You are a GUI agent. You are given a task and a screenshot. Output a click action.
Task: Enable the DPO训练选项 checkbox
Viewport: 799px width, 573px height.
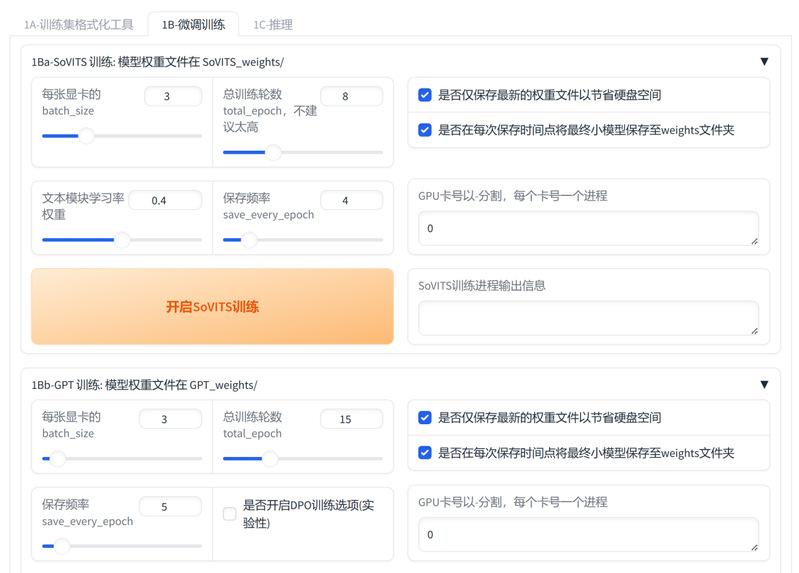(230, 514)
